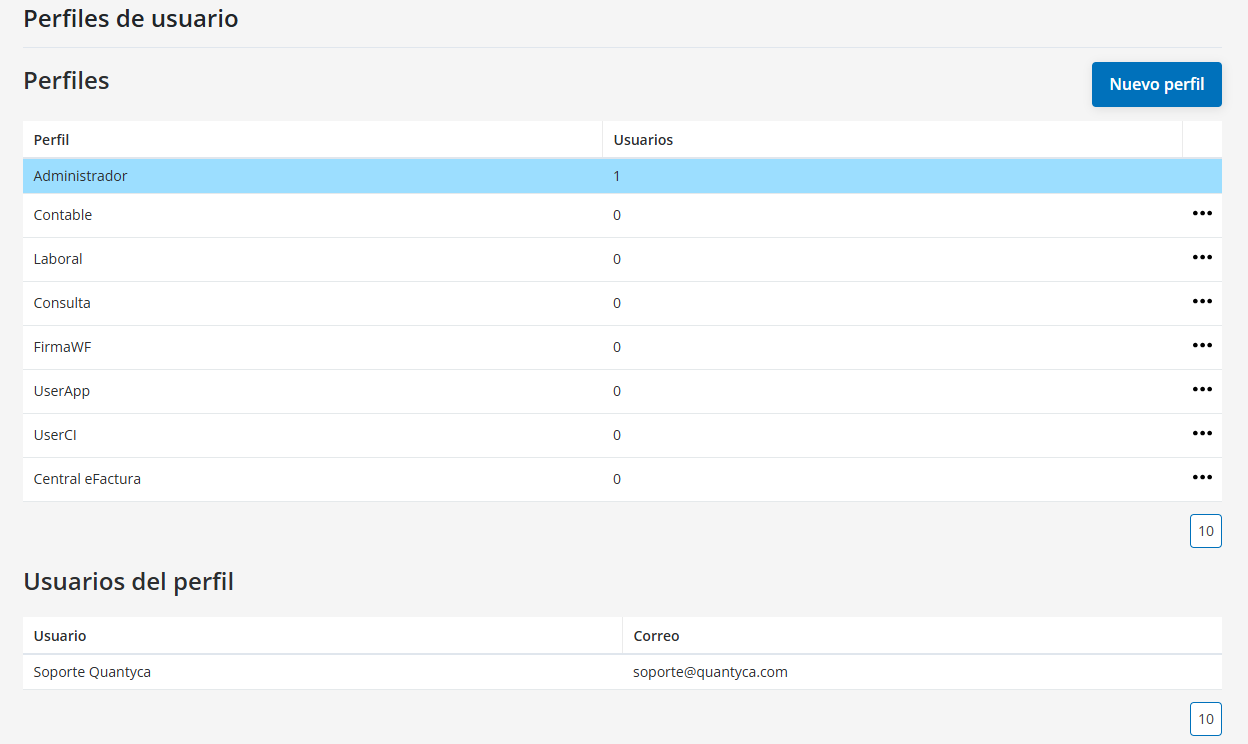Screen dimensions: 1248x744
Task: Click the user count 0 for Laboral
Action: (x=617, y=259)
